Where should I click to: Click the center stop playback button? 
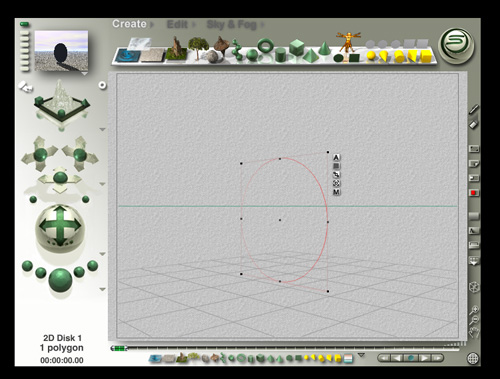[x=411, y=358]
